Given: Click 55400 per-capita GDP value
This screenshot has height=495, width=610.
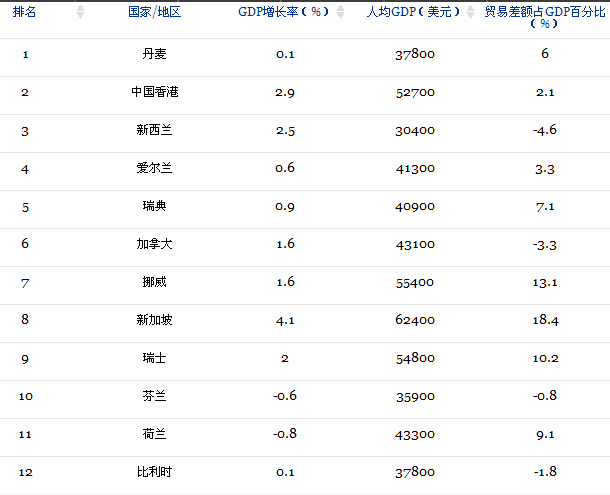Looking at the screenshot, I should [x=415, y=283].
